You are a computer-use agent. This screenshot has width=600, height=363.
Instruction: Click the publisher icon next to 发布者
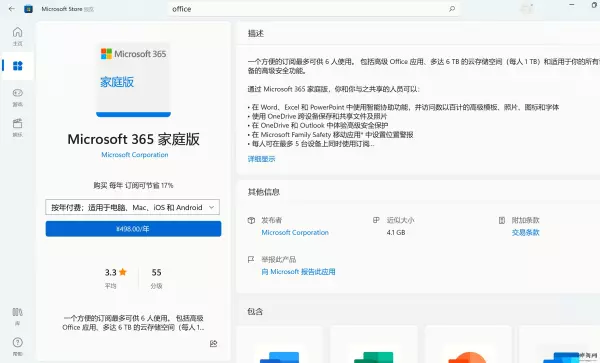[x=251, y=220]
